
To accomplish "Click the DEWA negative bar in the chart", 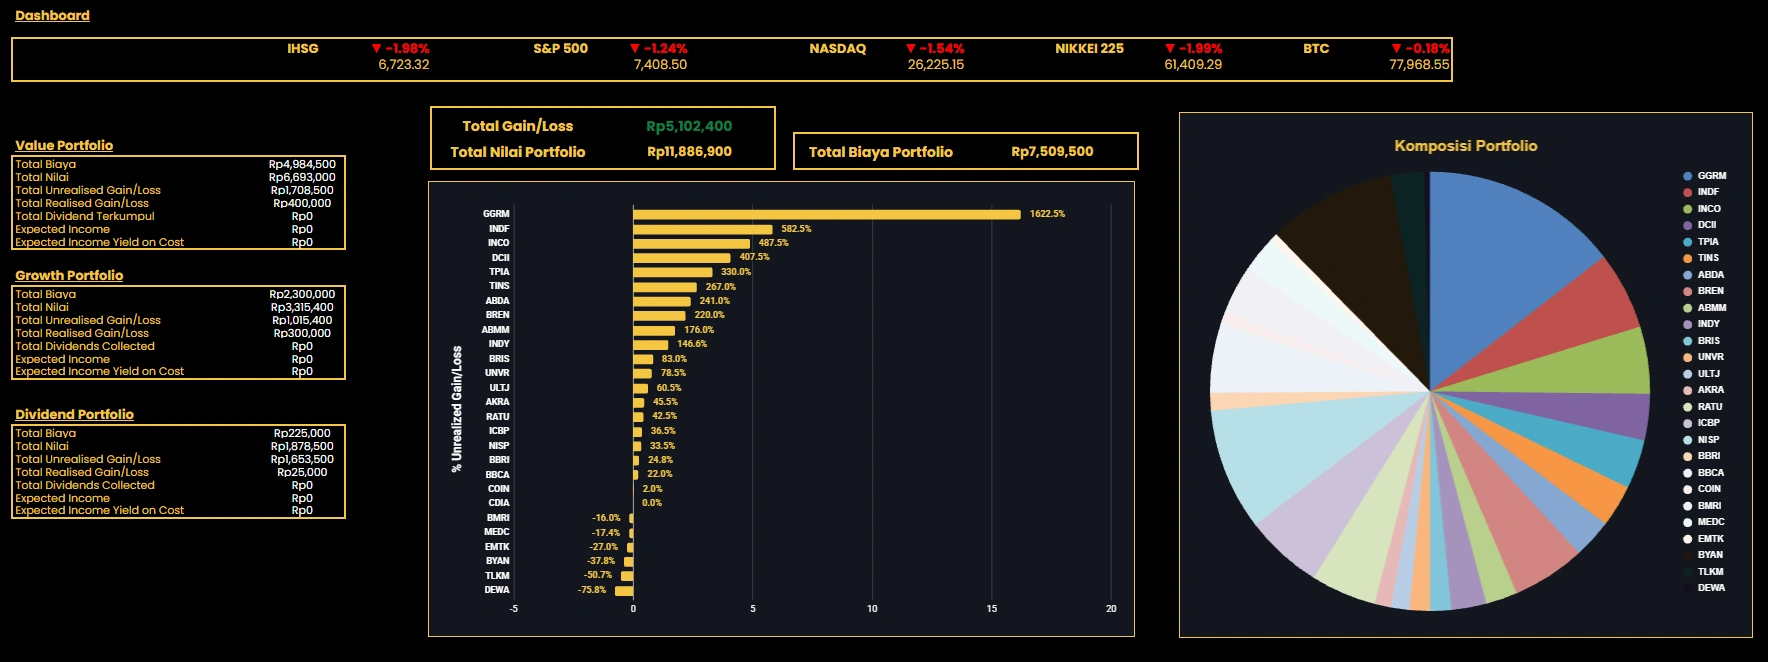I will point(624,590).
